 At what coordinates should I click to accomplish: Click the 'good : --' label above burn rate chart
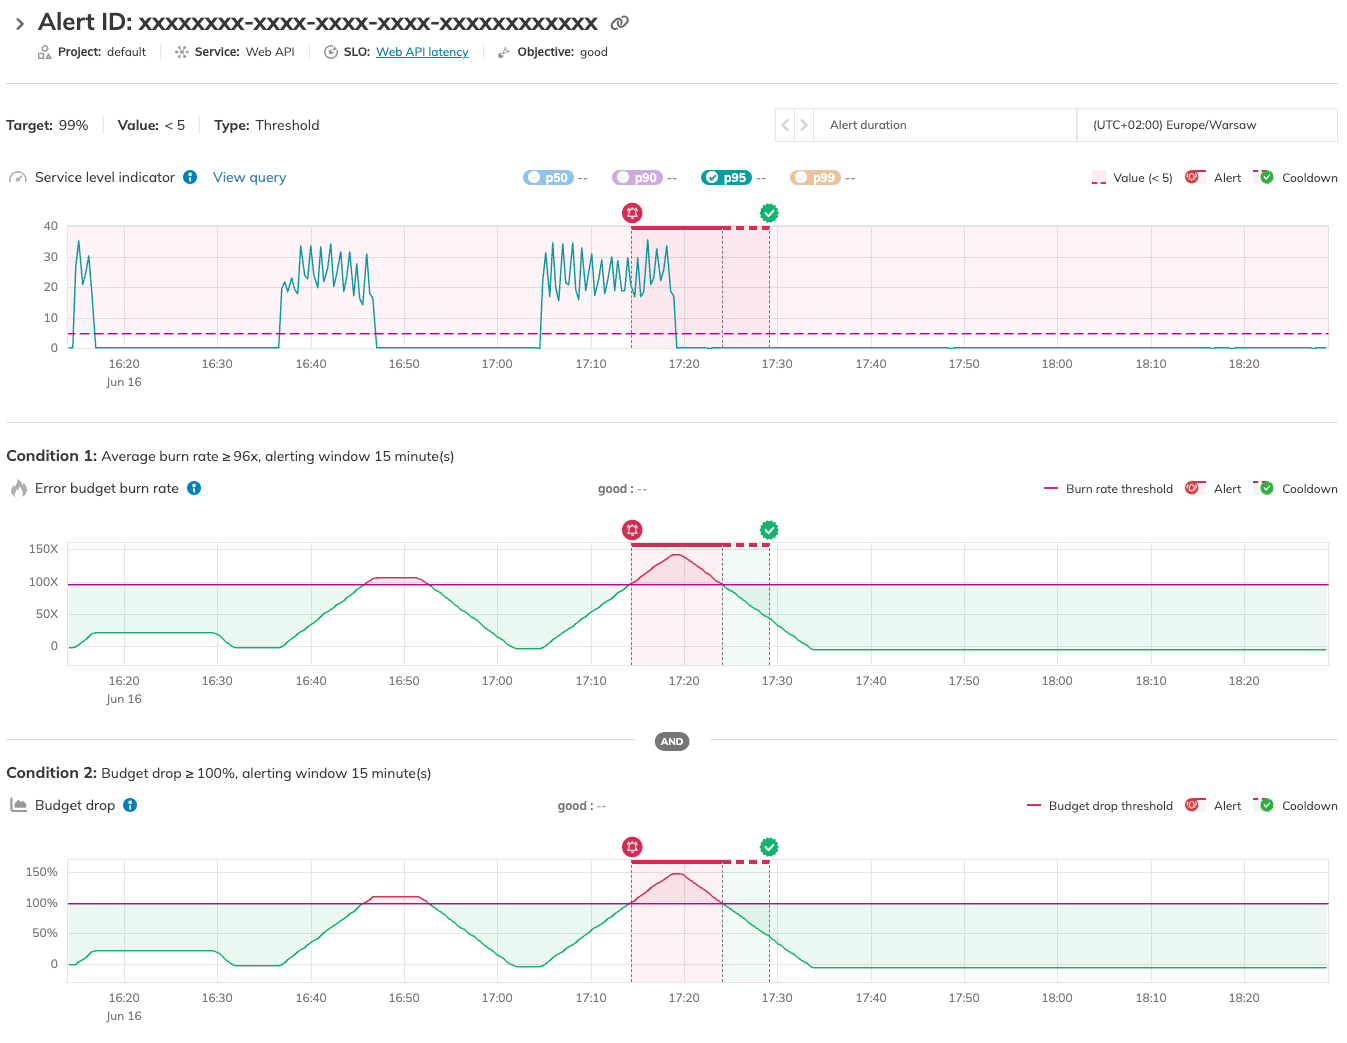tap(622, 489)
